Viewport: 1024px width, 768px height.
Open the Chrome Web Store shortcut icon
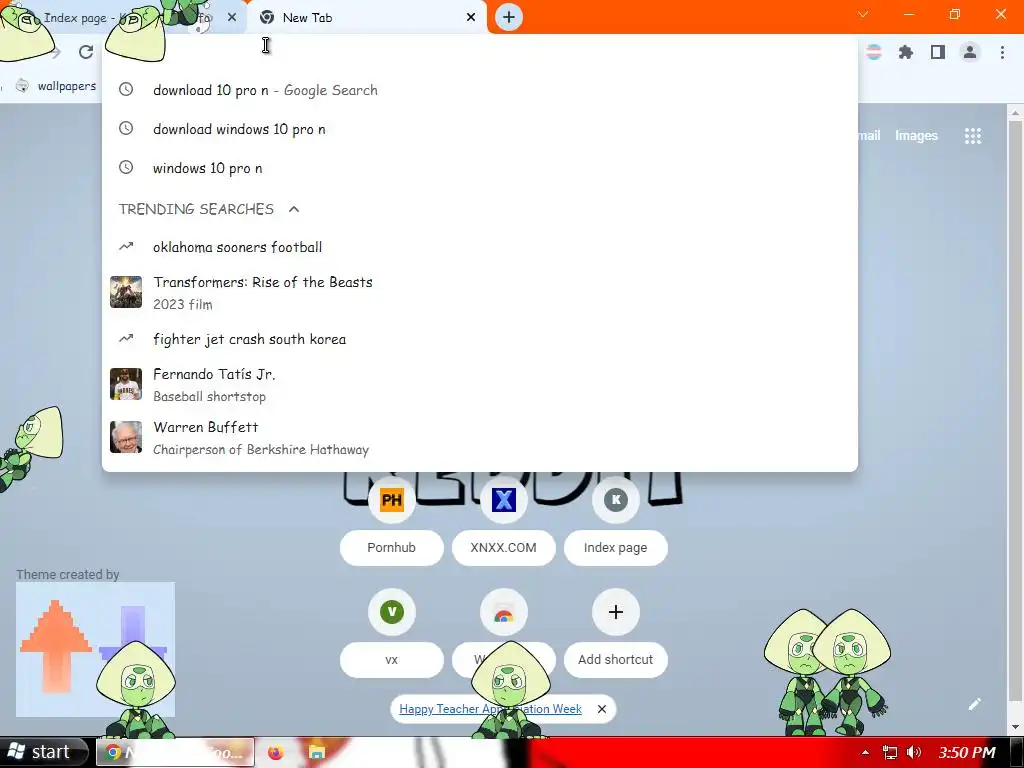[x=504, y=612]
